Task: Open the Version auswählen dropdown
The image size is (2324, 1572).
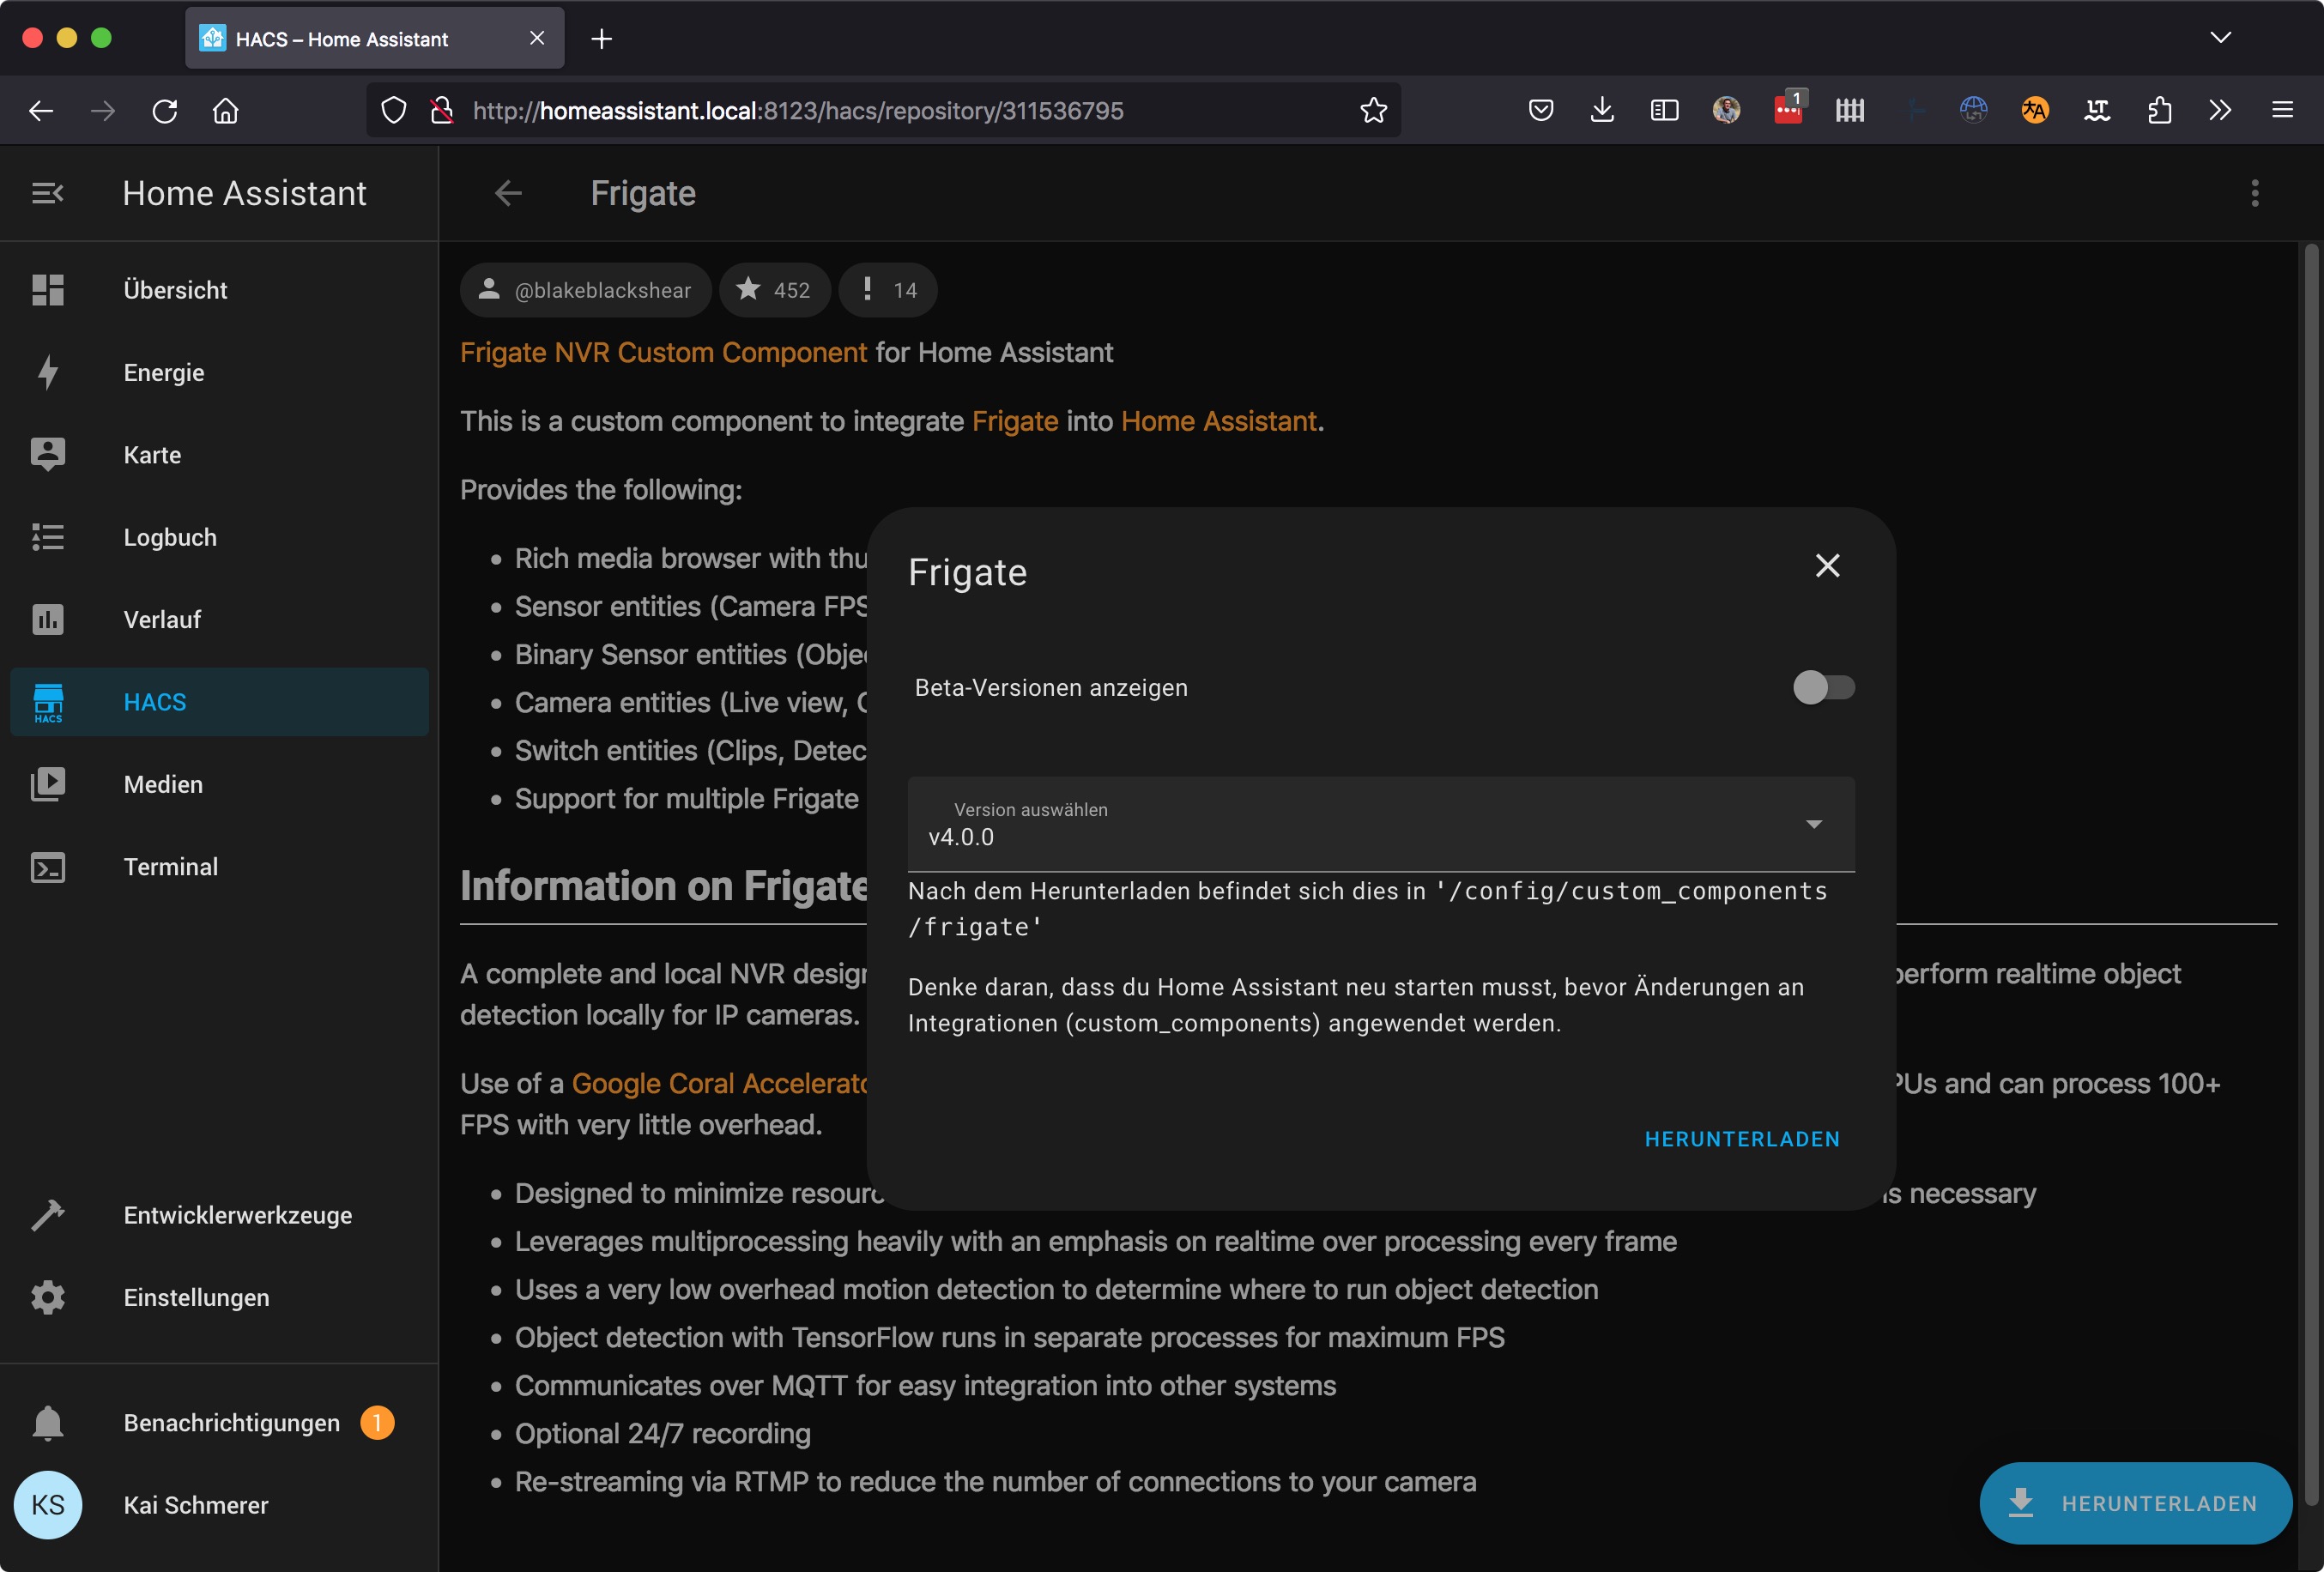Action: click(x=1380, y=824)
